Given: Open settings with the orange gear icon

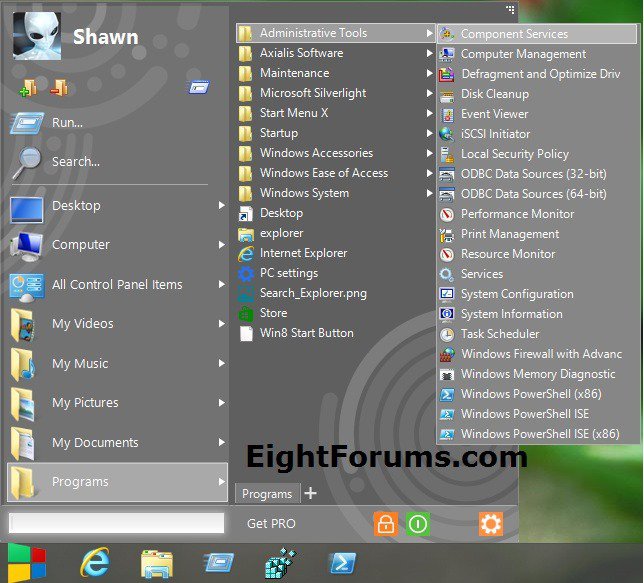Looking at the screenshot, I should pos(491,524).
